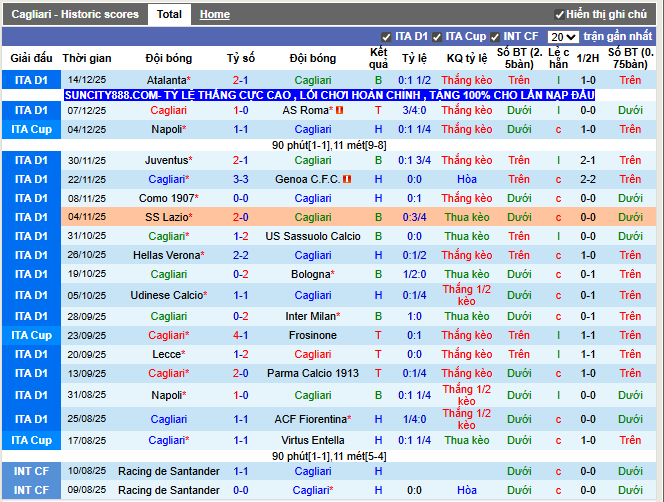Click half-time score 2-2 in Genoa row

click(588, 179)
